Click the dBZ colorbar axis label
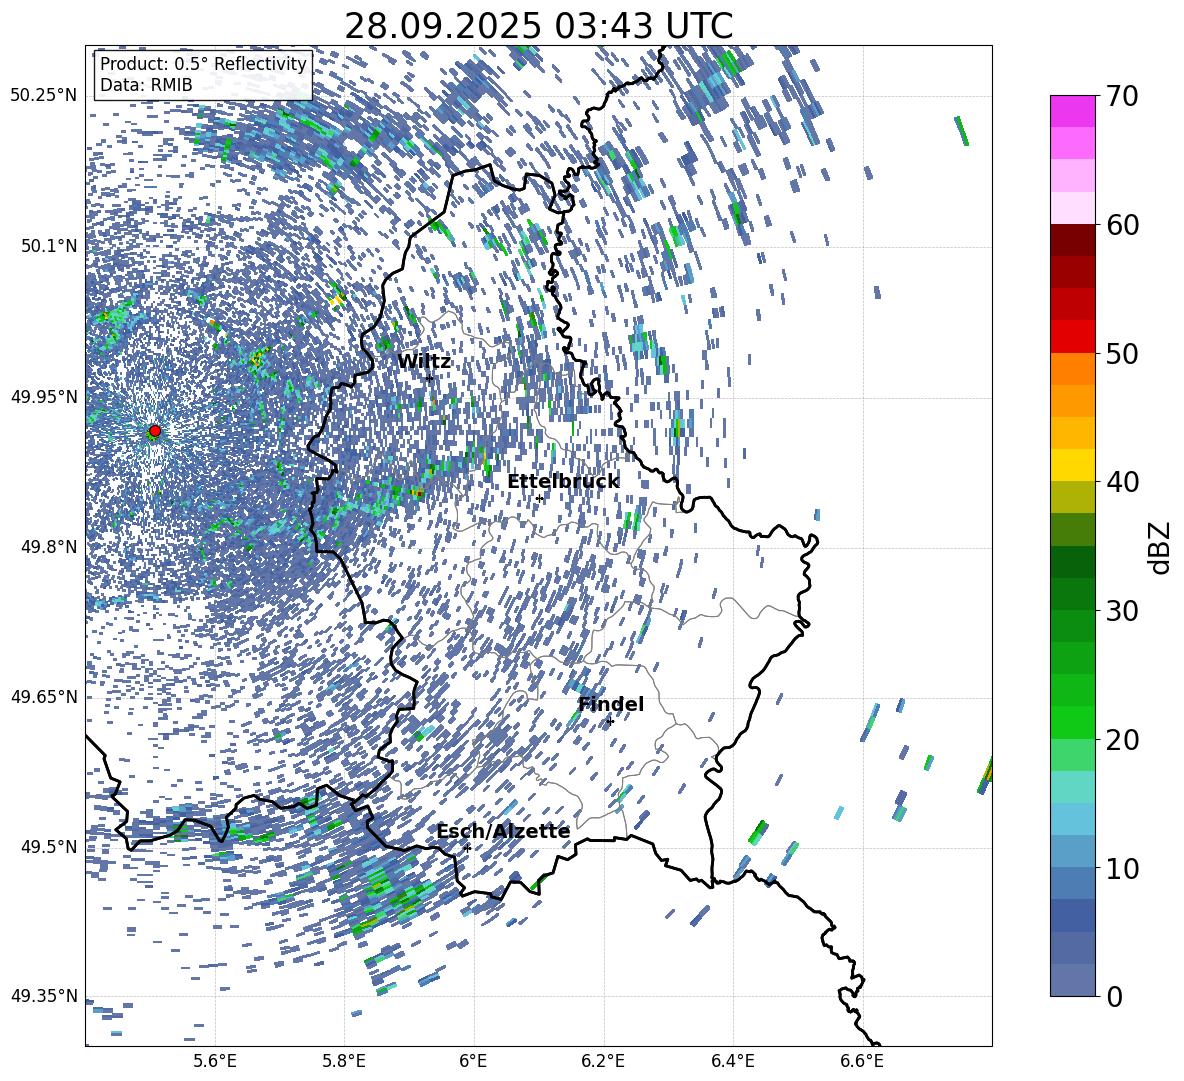 pyautogui.click(x=1161, y=547)
